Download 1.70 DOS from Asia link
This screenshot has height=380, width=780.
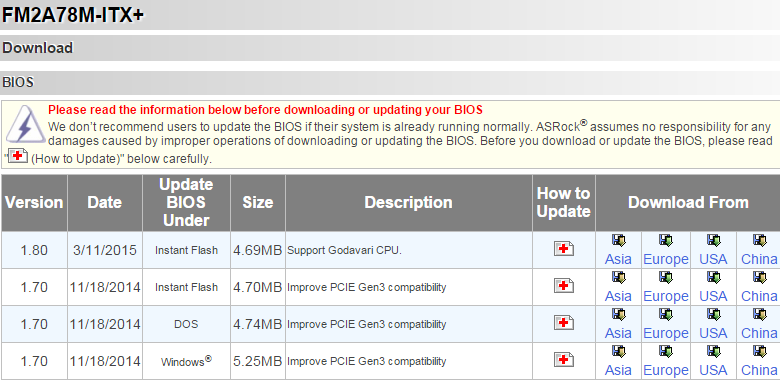coord(618,333)
